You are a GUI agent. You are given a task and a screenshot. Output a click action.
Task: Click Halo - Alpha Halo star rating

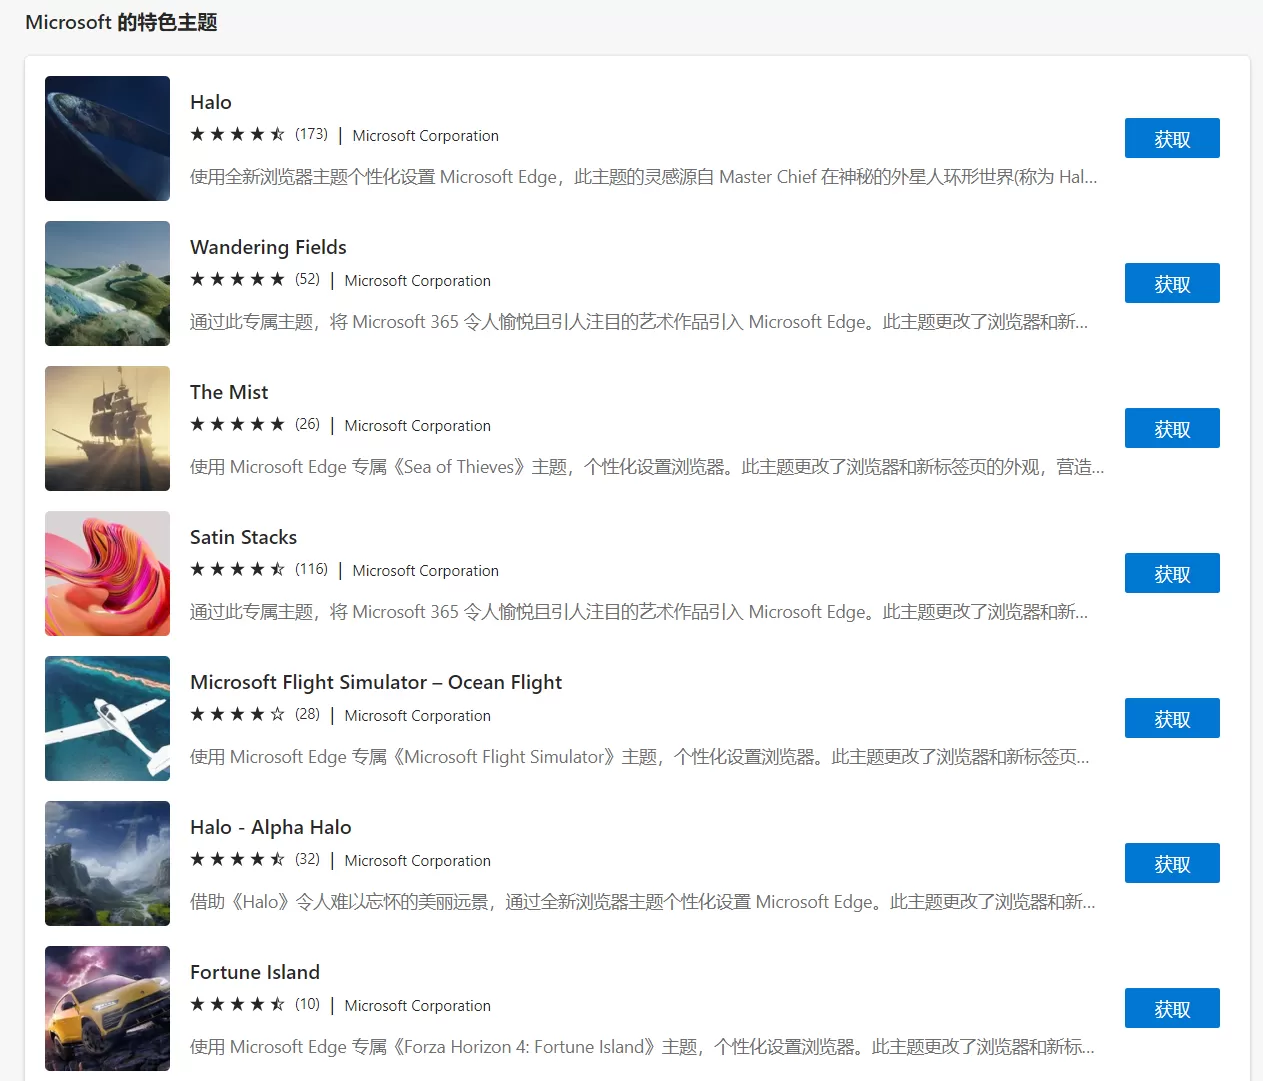click(238, 859)
